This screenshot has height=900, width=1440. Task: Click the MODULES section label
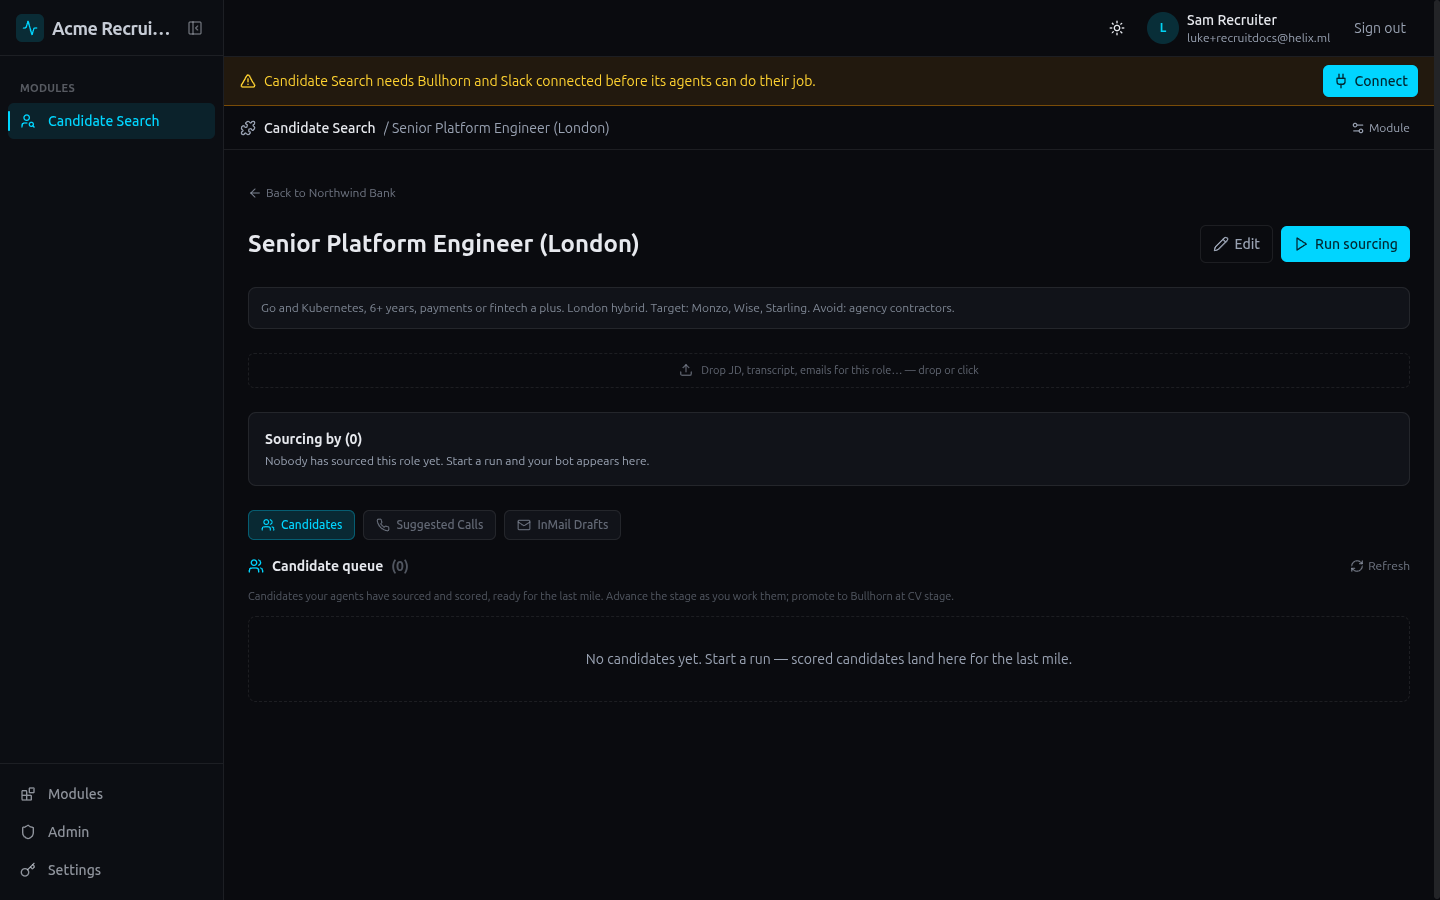[x=47, y=88]
